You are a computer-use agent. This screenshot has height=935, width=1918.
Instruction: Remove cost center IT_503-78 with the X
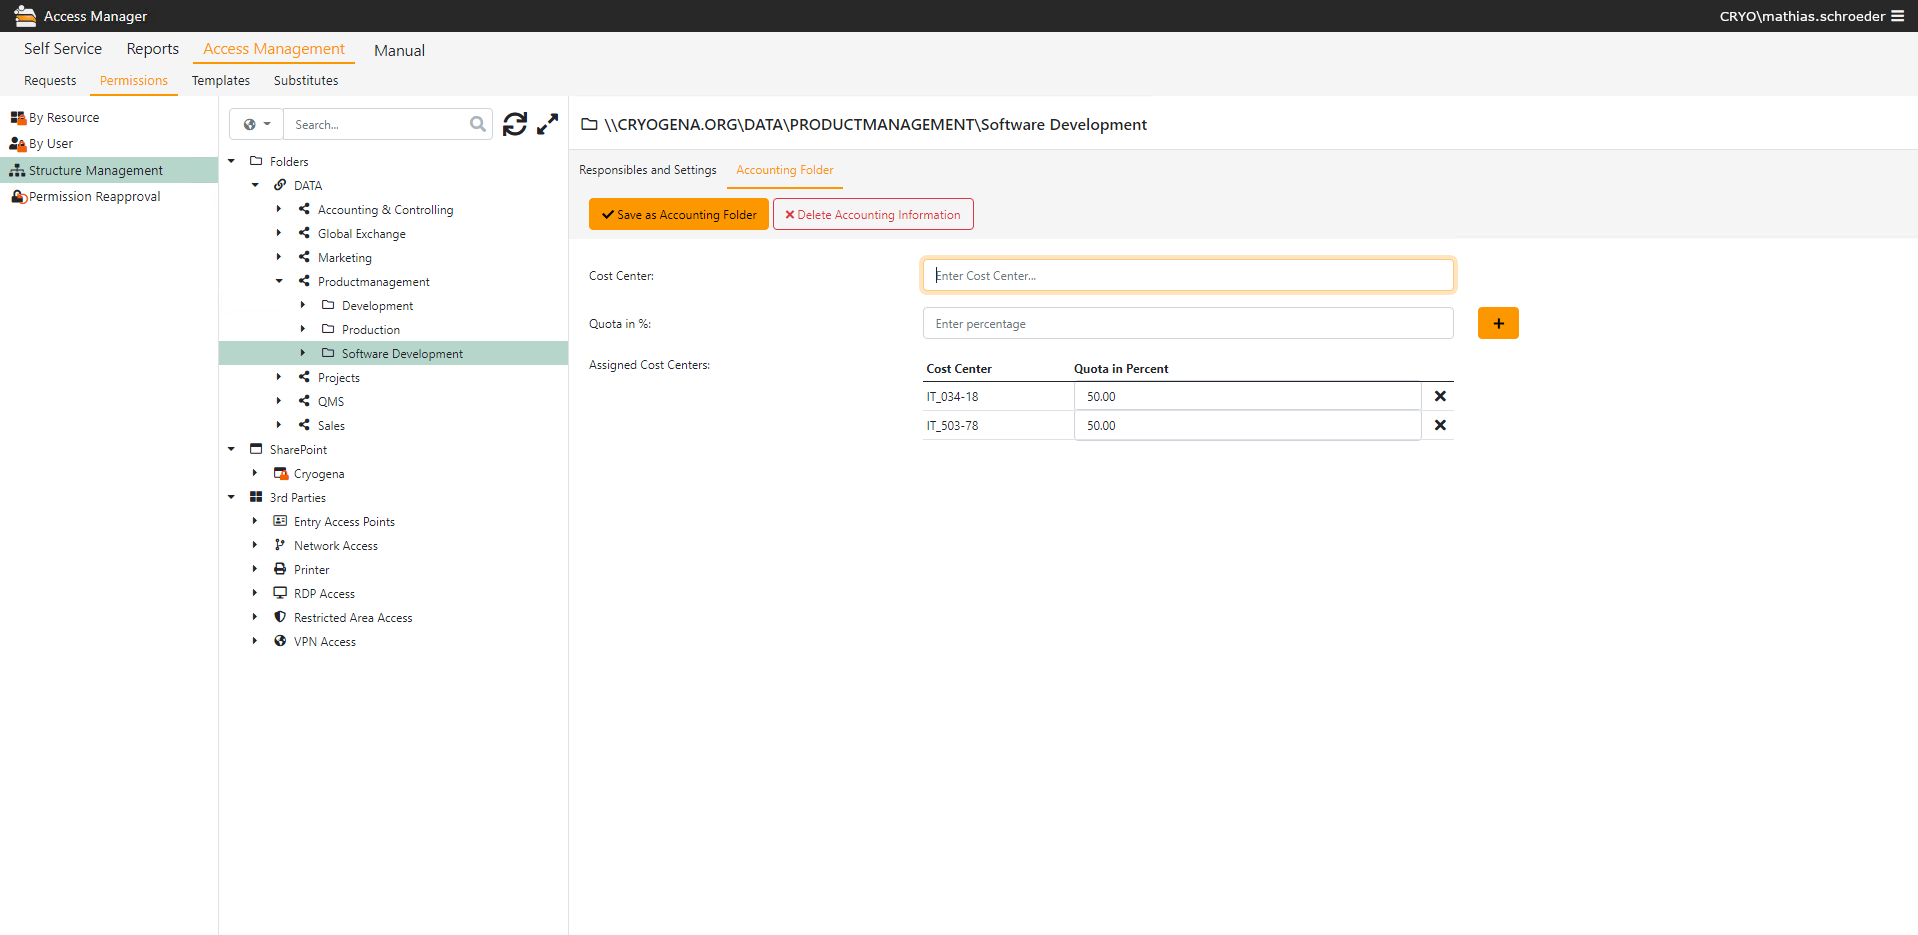point(1440,425)
